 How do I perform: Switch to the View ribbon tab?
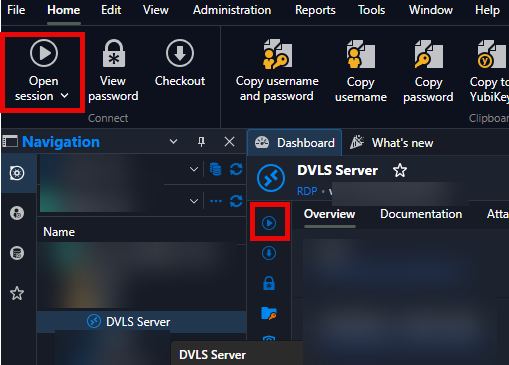tap(156, 10)
